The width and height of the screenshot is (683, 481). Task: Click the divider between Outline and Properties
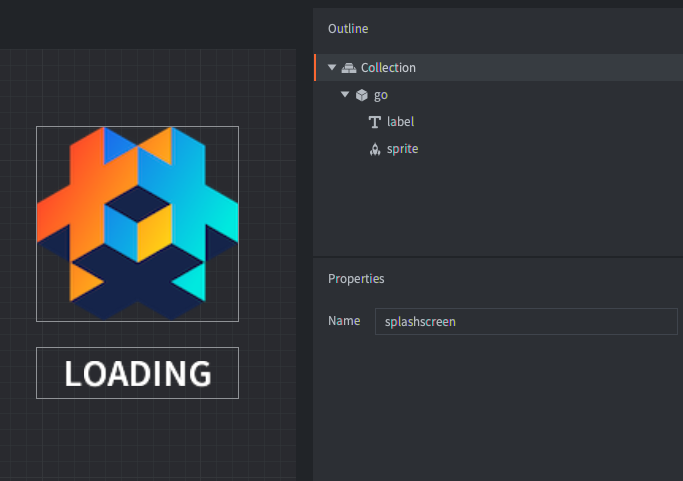pyautogui.click(x=498, y=258)
